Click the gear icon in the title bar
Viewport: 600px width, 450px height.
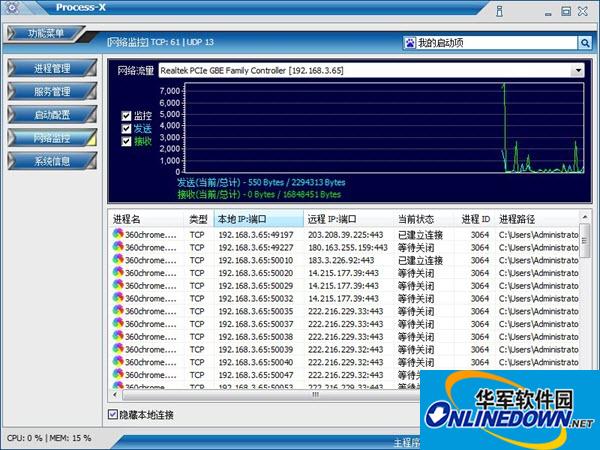coord(12,8)
